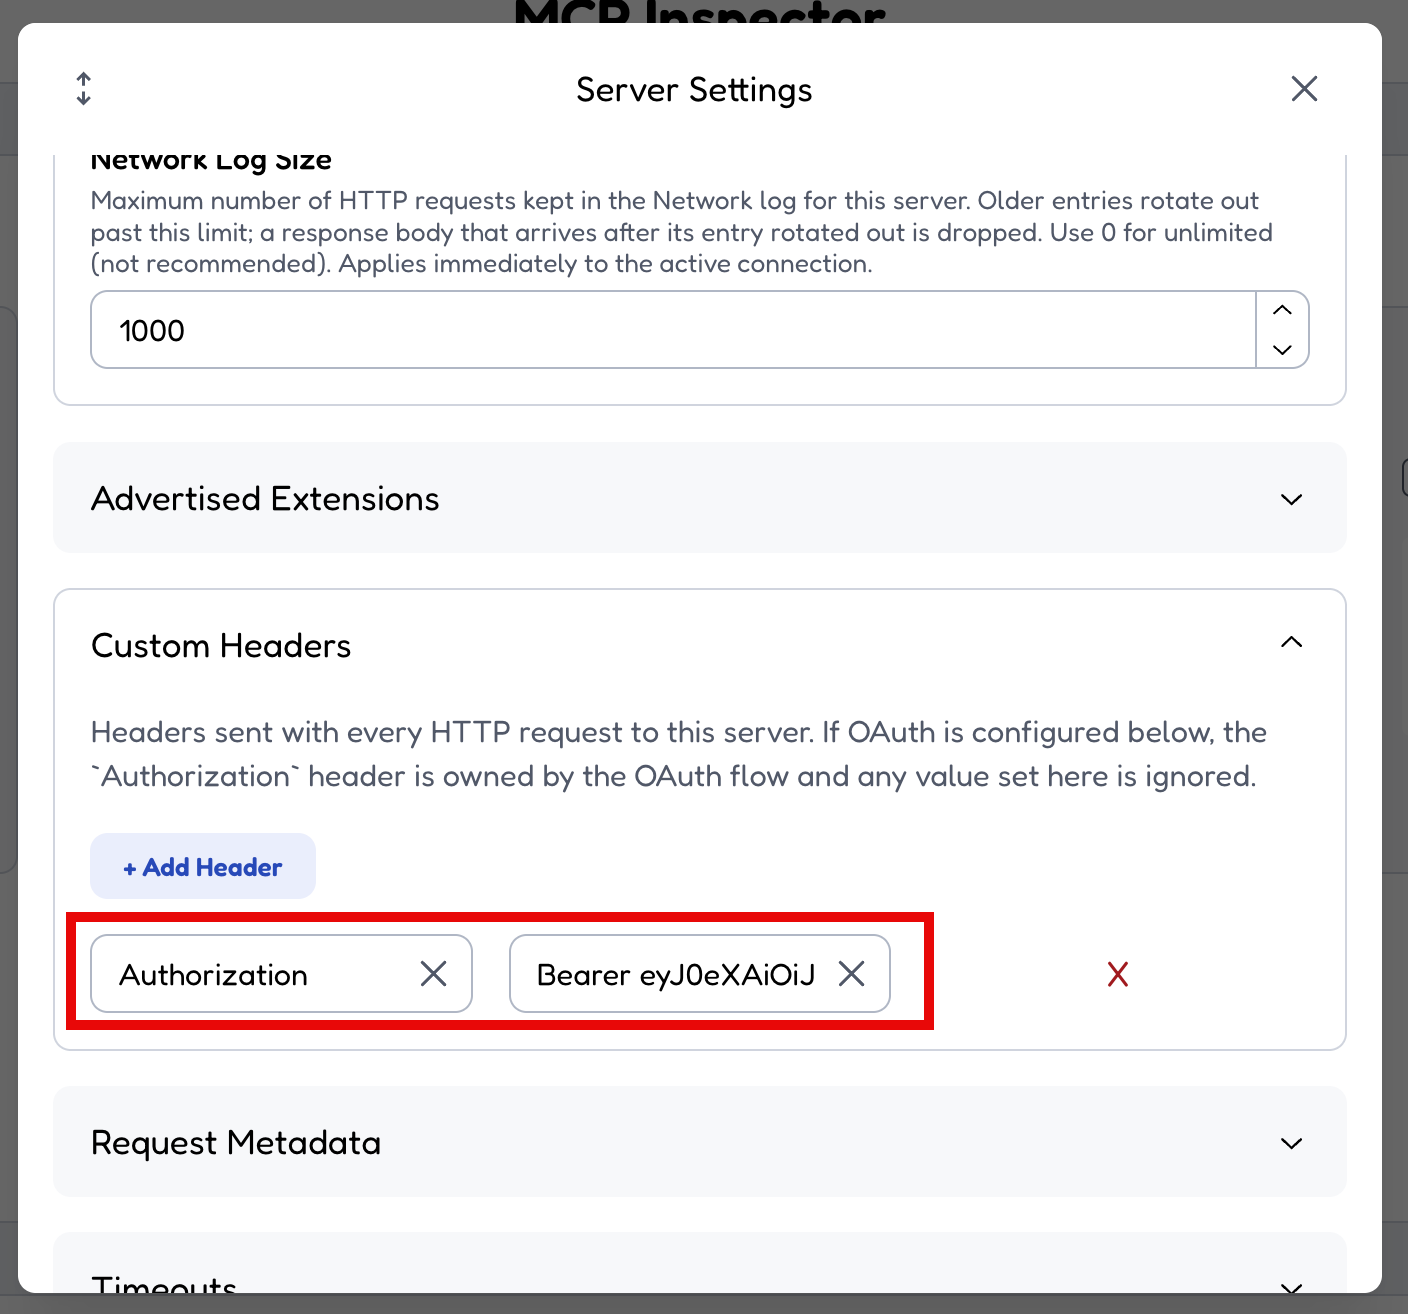Close the Server Settings dialog
Screen dimensions: 1408x1314
[1304, 89]
